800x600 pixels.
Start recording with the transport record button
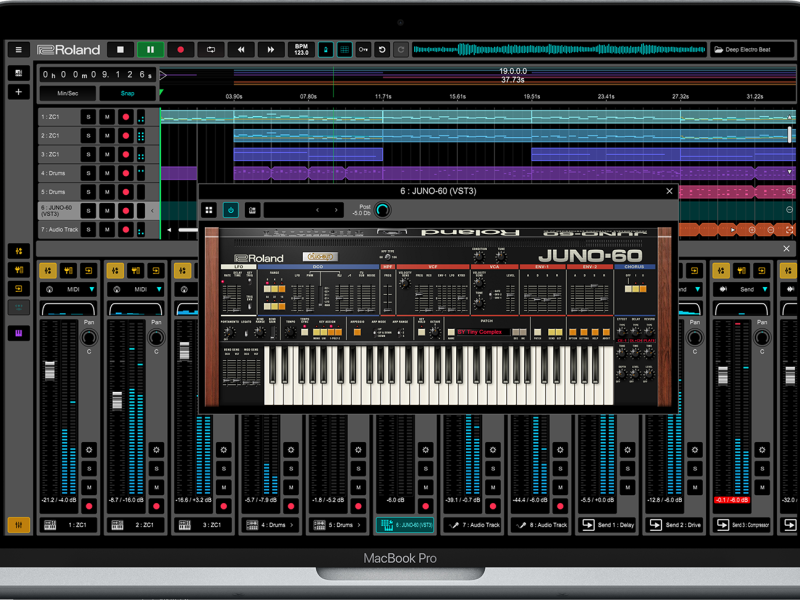(x=181, y=49)
